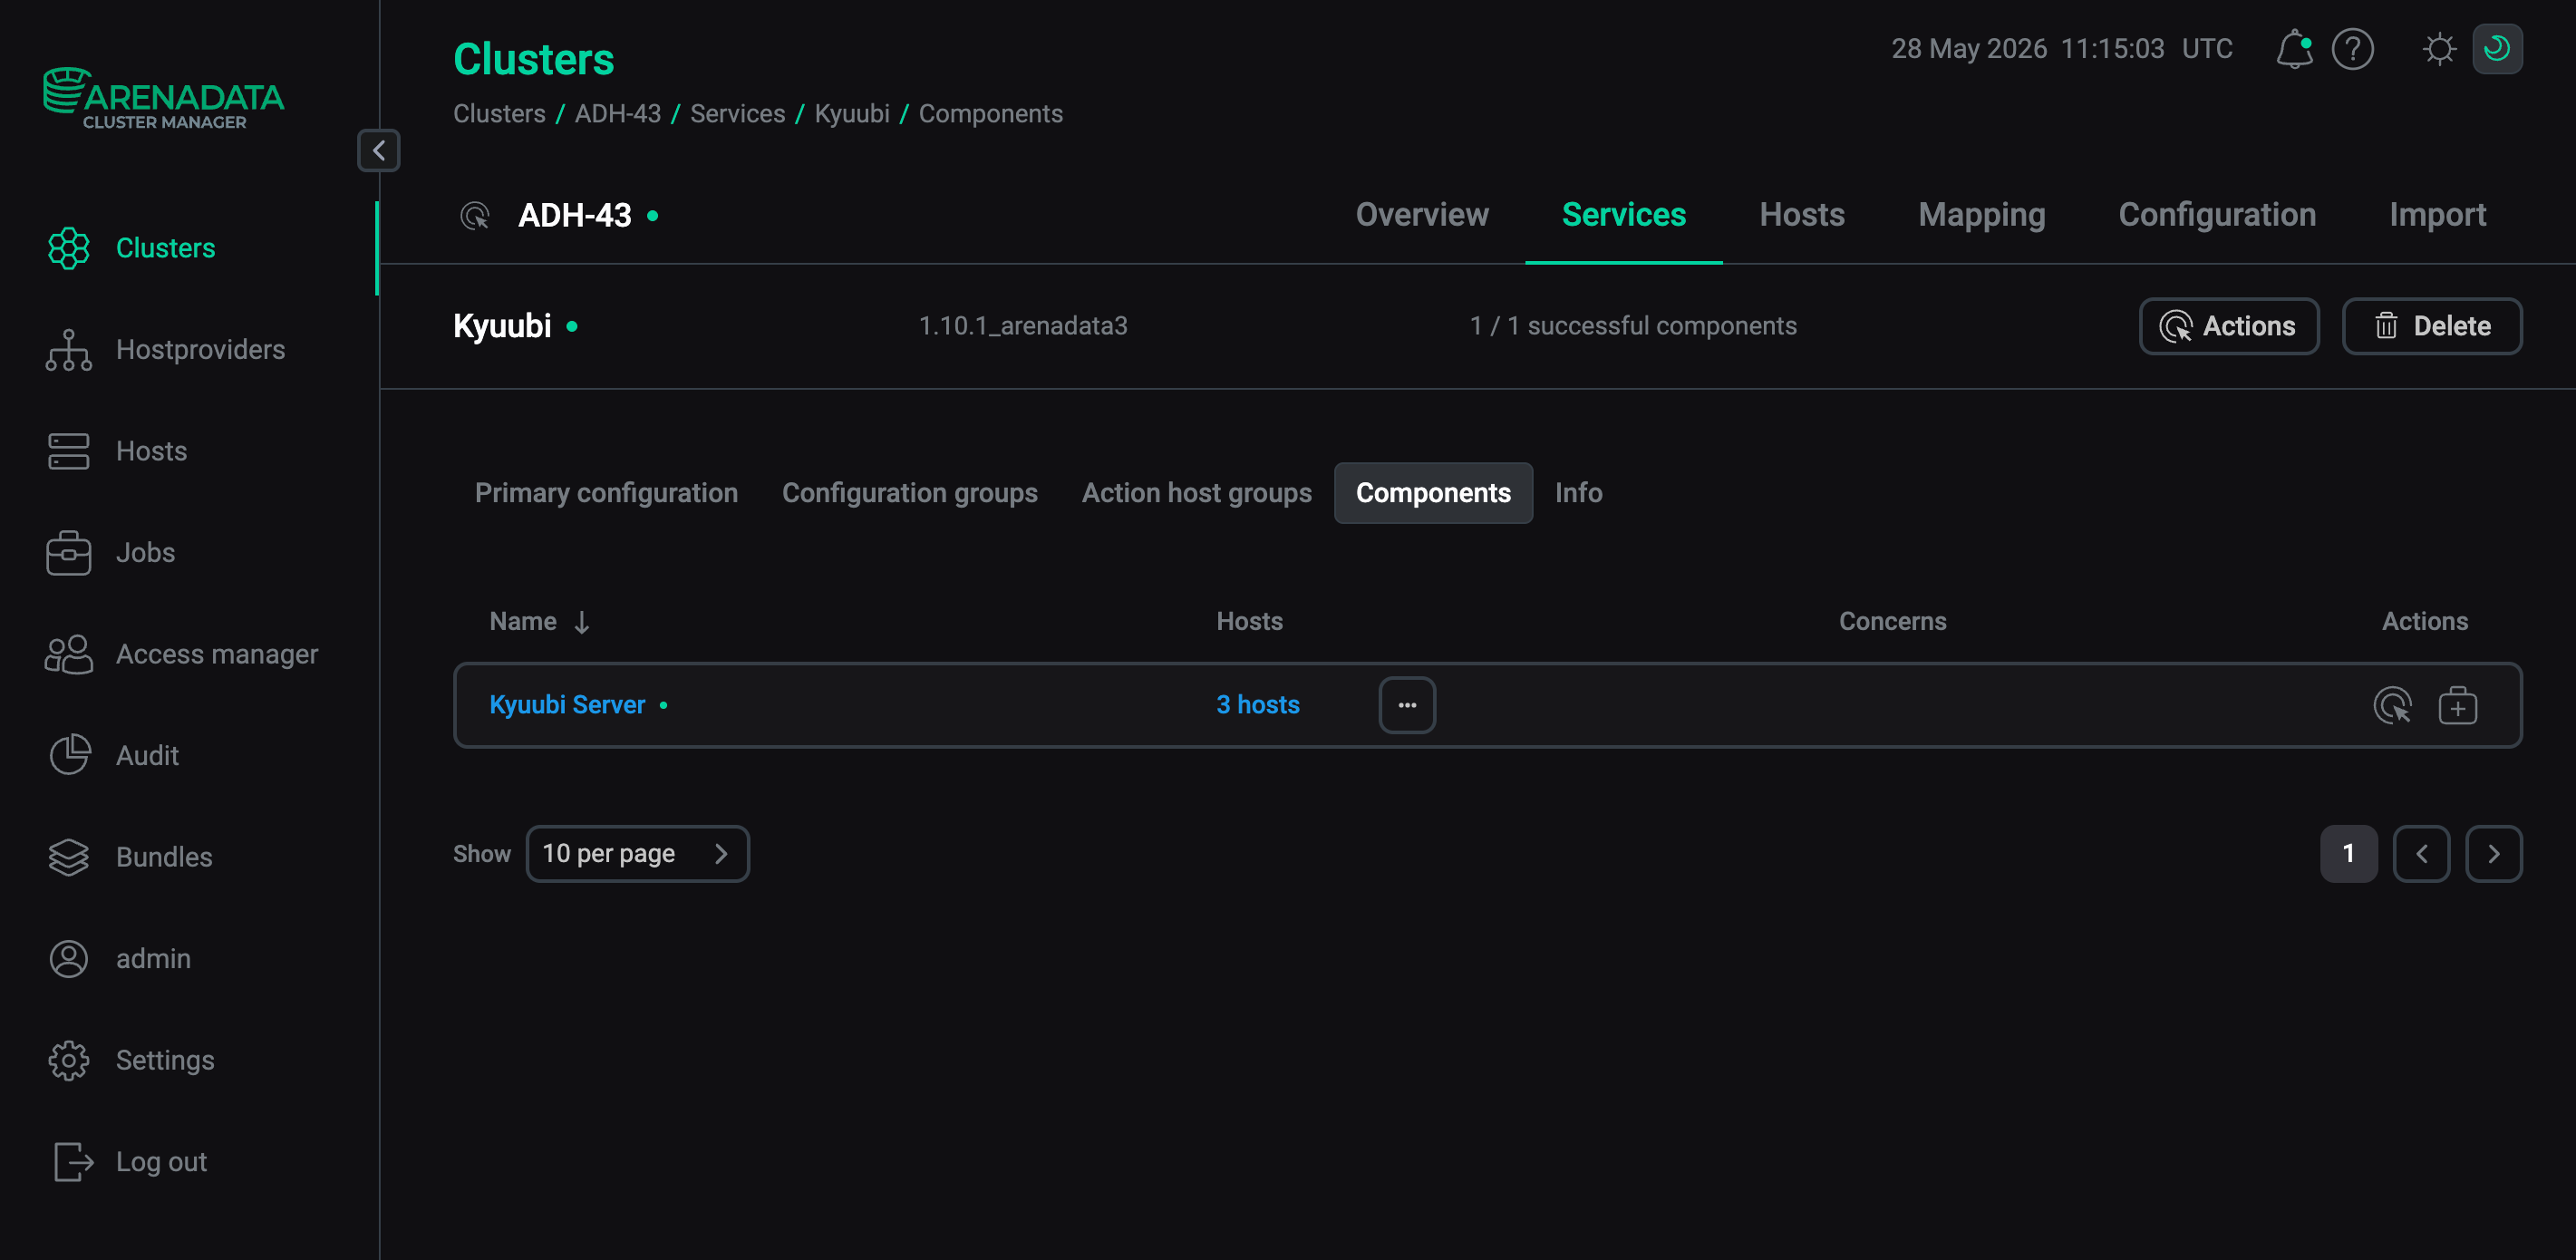This screenshot has height=1260, width=2576.
Task: Switch to the cluster Hosts tab
Action: 1802,215
